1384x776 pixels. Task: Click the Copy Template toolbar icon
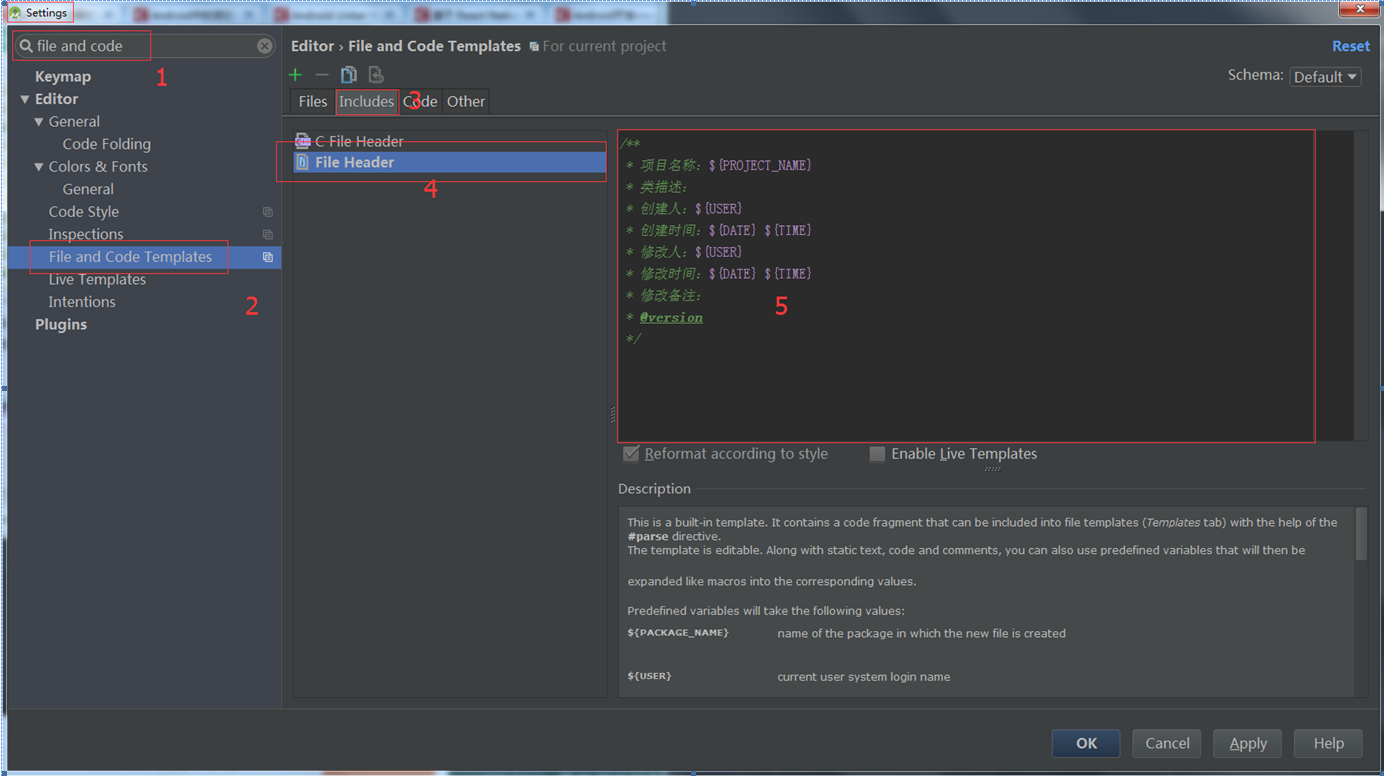point(348,74)
